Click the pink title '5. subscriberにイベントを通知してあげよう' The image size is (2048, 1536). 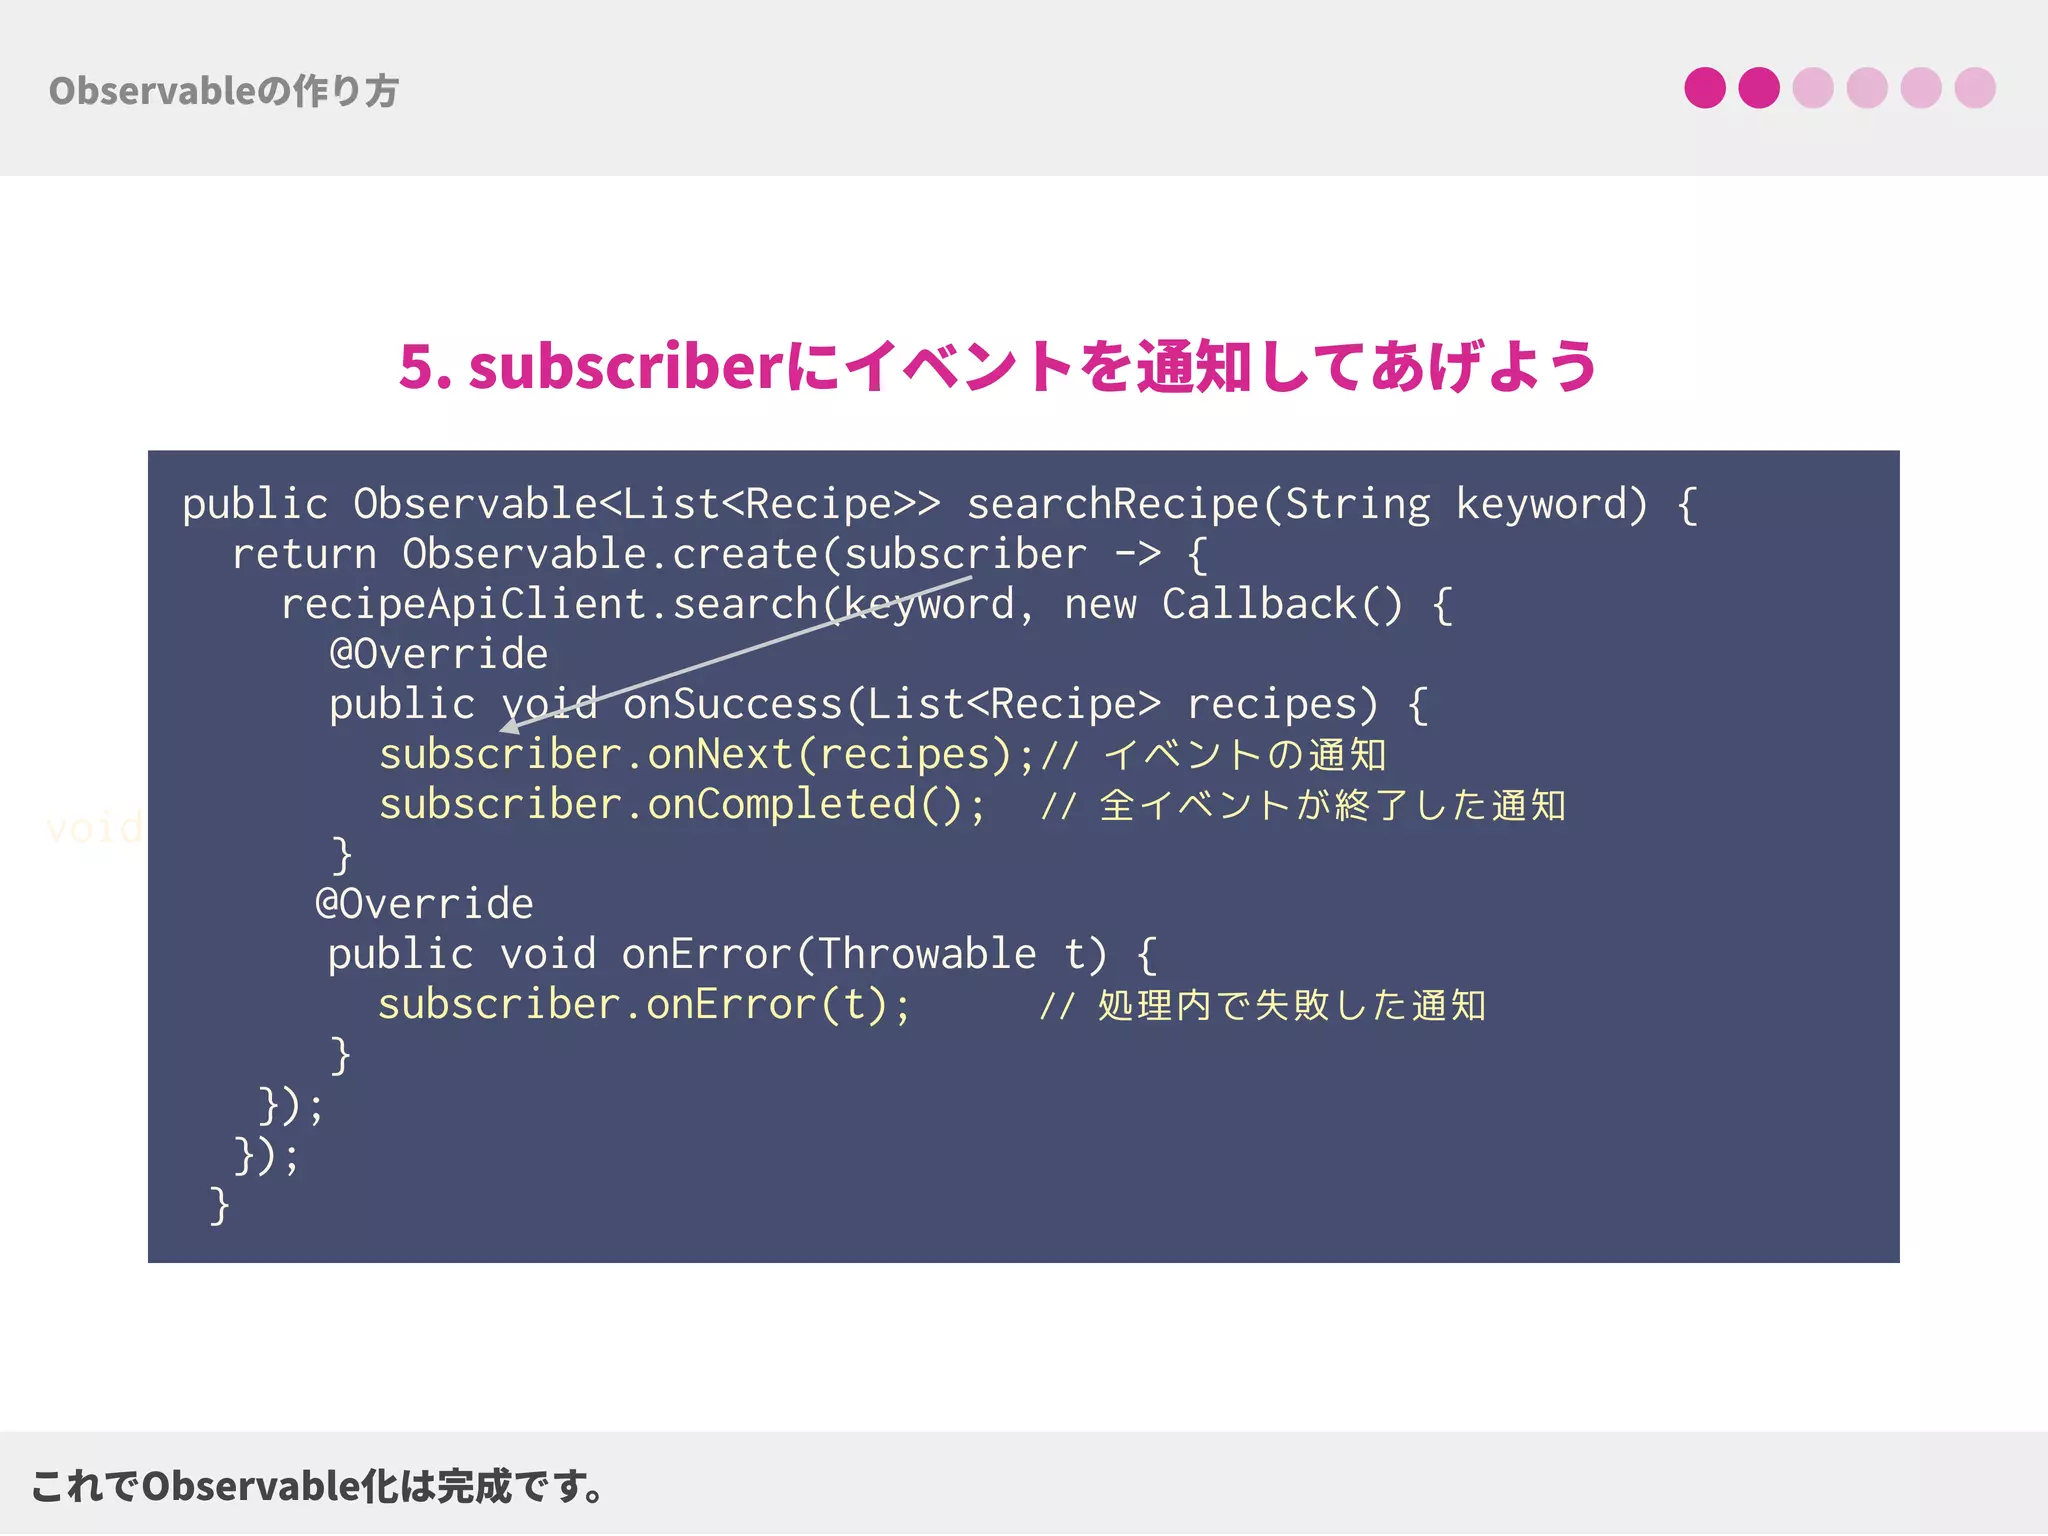(x=998, y=366)
